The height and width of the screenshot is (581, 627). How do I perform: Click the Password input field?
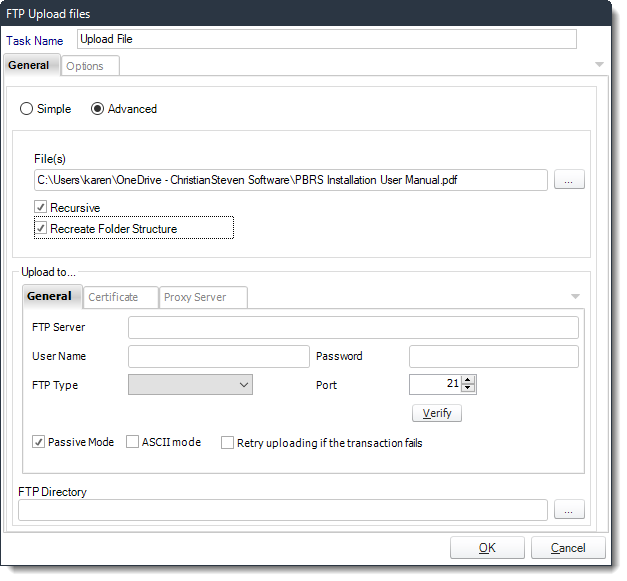coord(493,356)
